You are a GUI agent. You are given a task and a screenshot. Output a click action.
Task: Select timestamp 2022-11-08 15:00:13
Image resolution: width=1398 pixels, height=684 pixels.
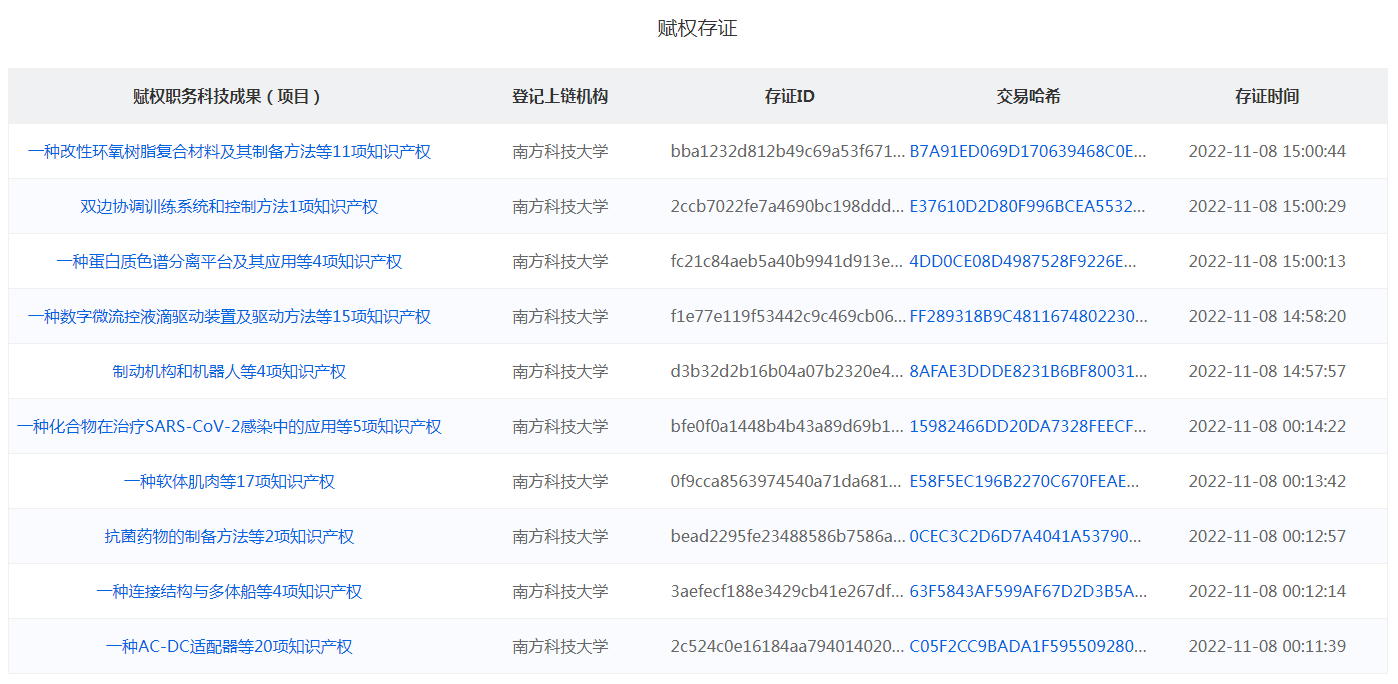point(1267,262)
